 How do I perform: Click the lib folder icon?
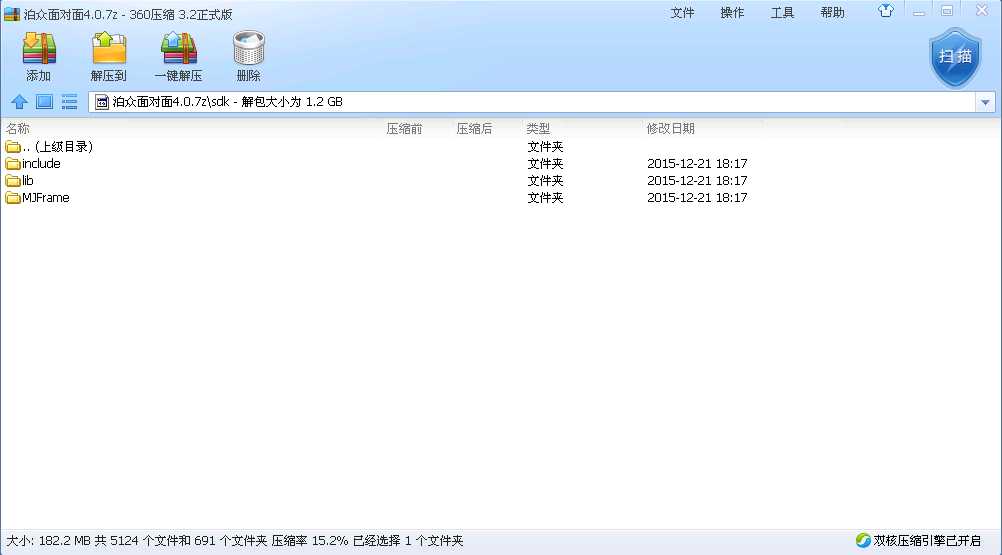pyautogui.click(x=13, y=181)
